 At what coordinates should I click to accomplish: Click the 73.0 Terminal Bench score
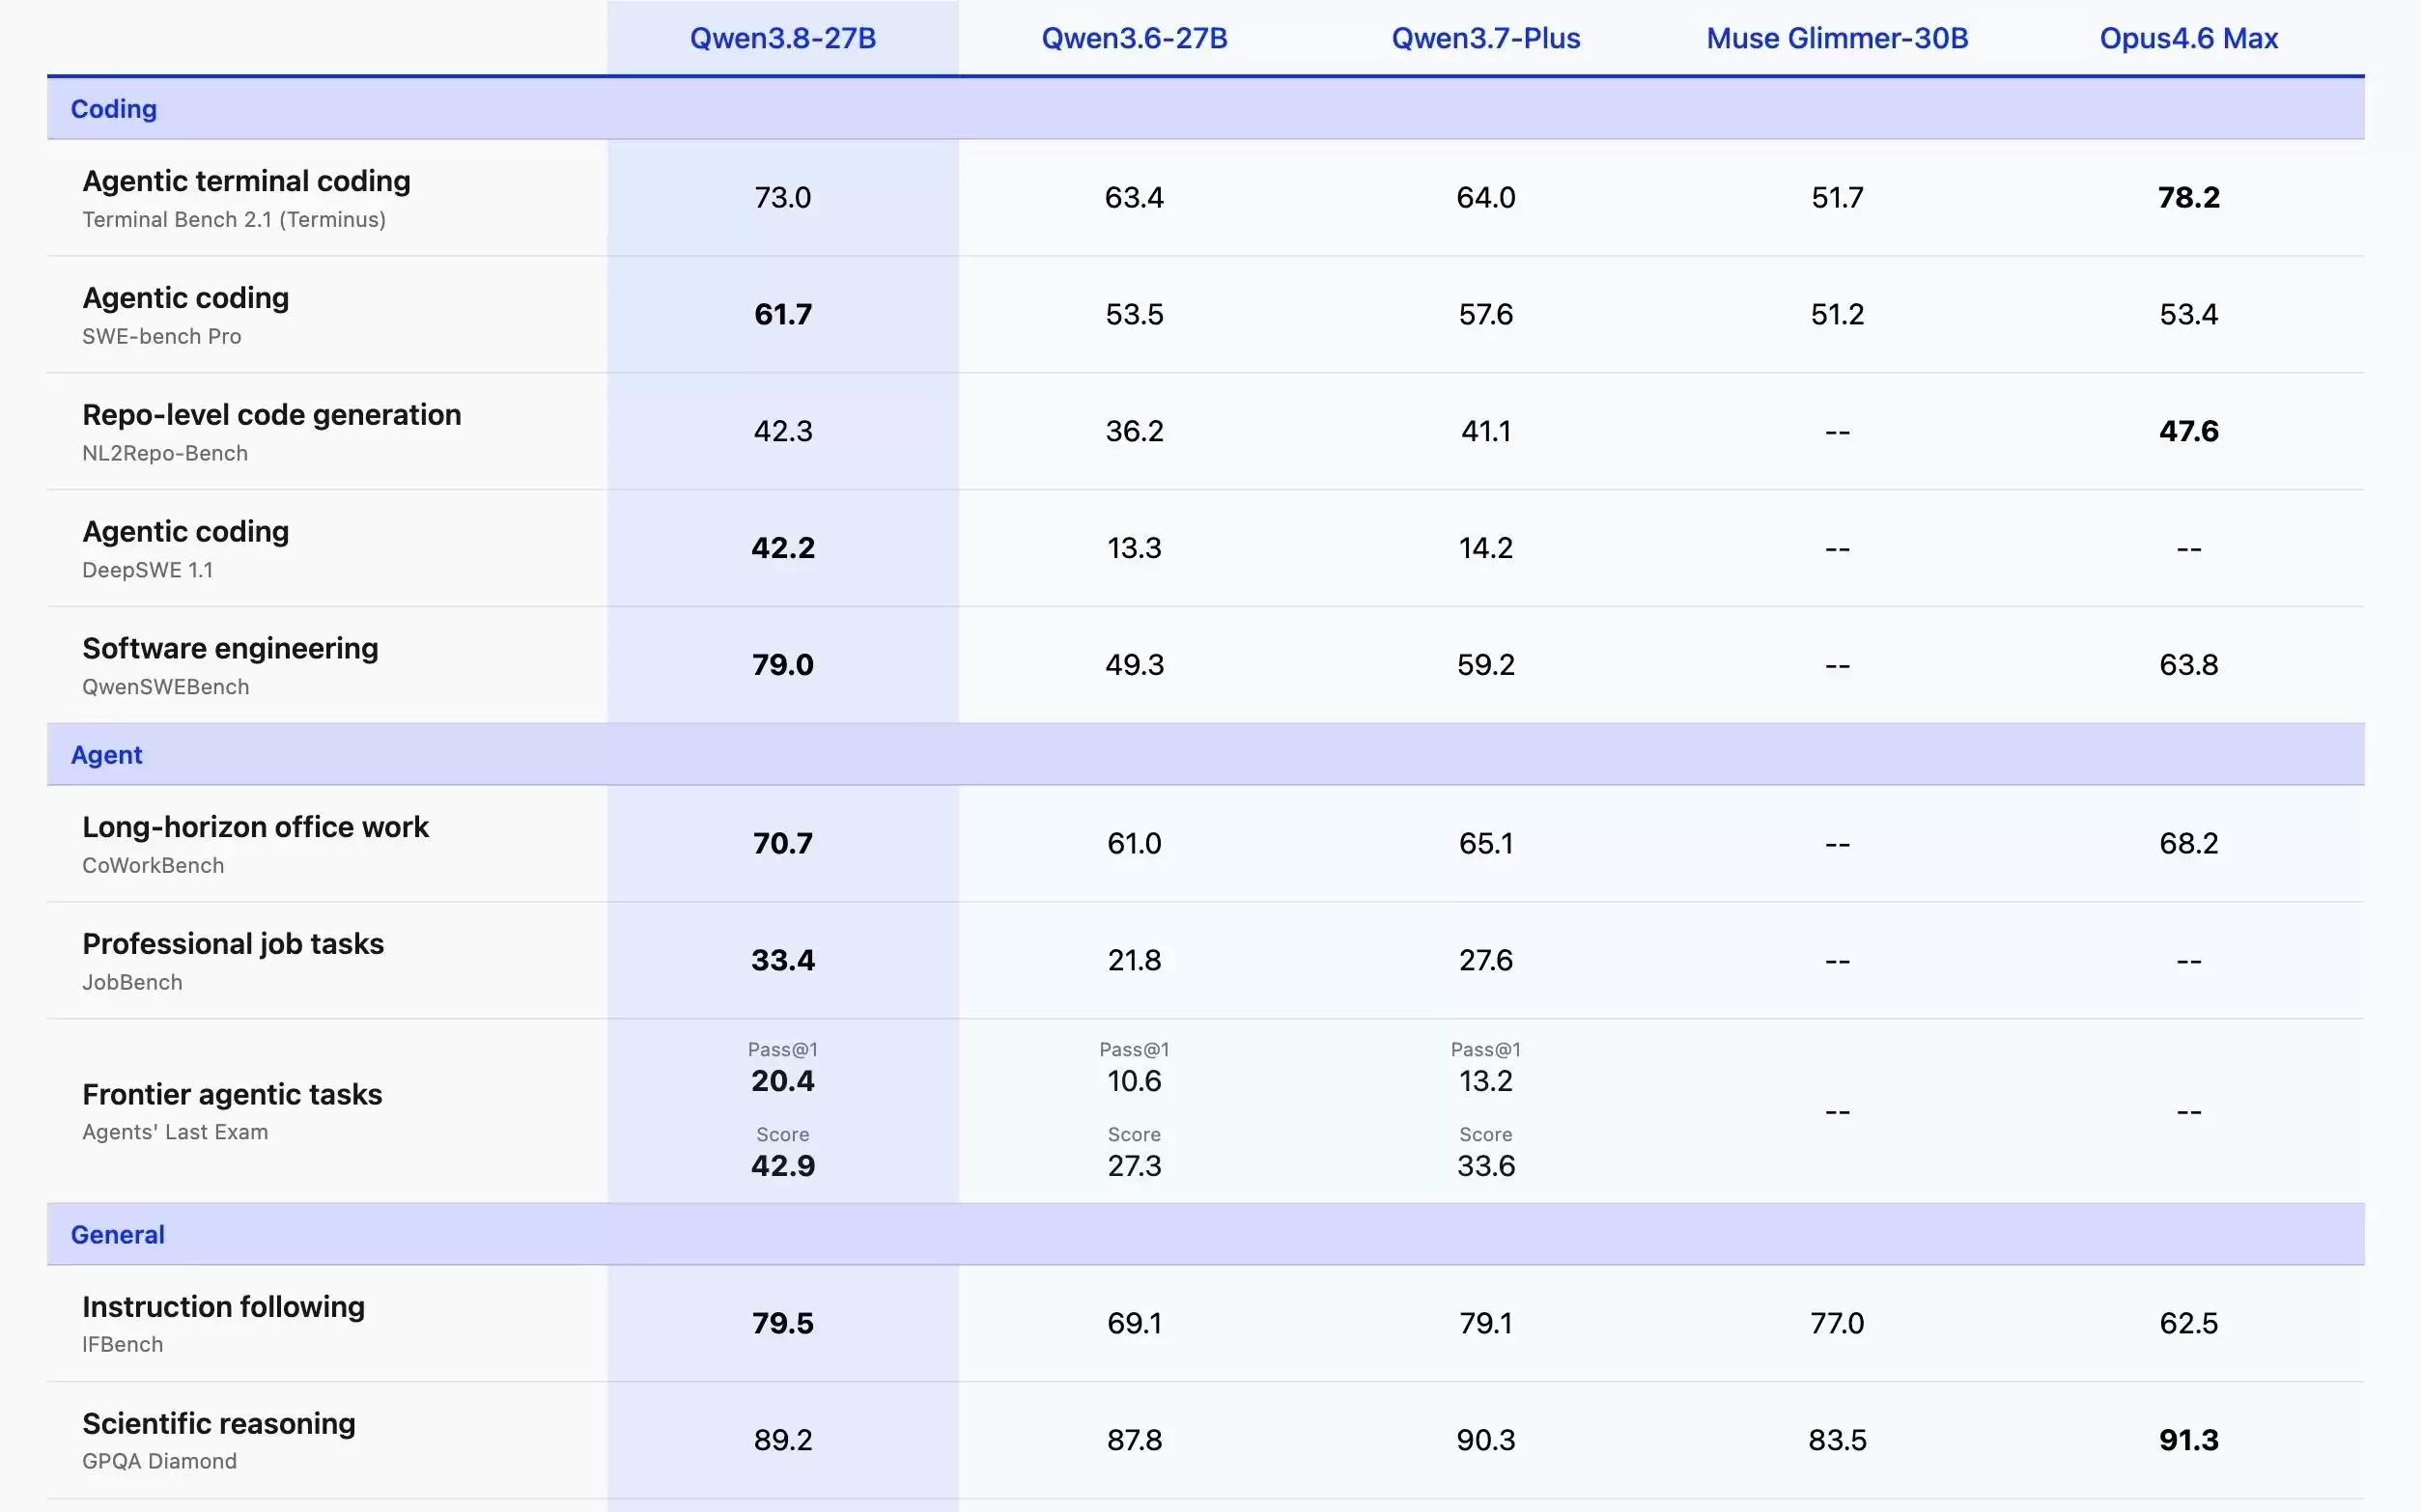click(783, 197)
